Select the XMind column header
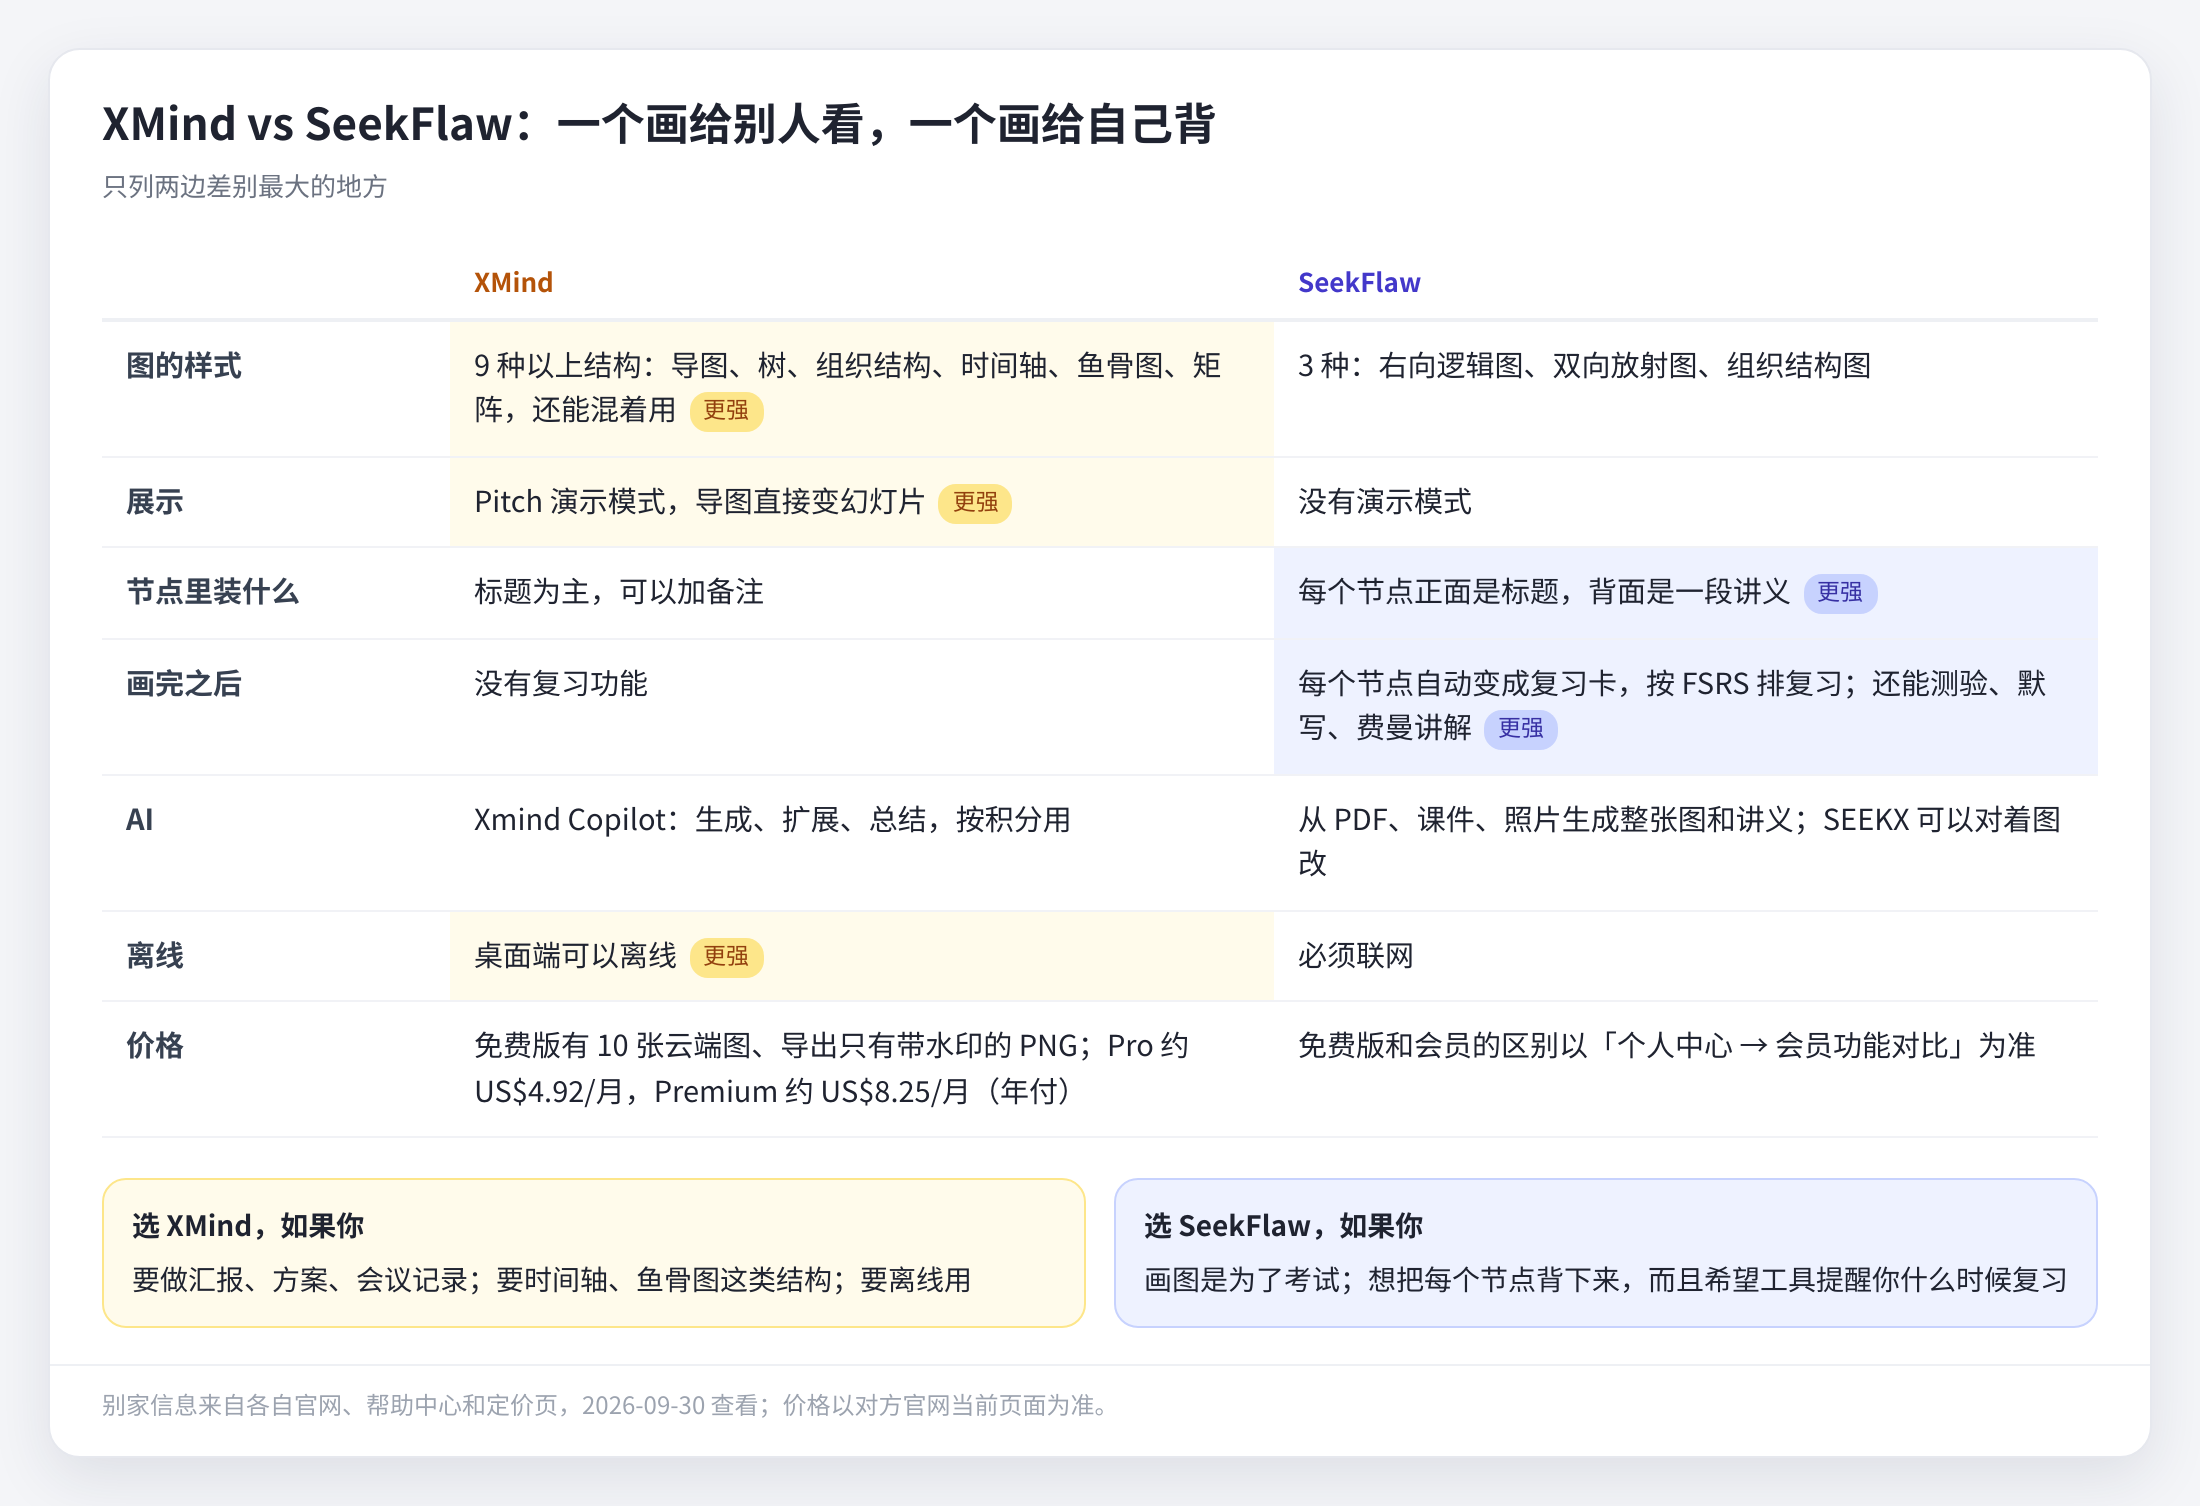The width and height of the screenshot is (2200, 1506). (x=513, y=283)
